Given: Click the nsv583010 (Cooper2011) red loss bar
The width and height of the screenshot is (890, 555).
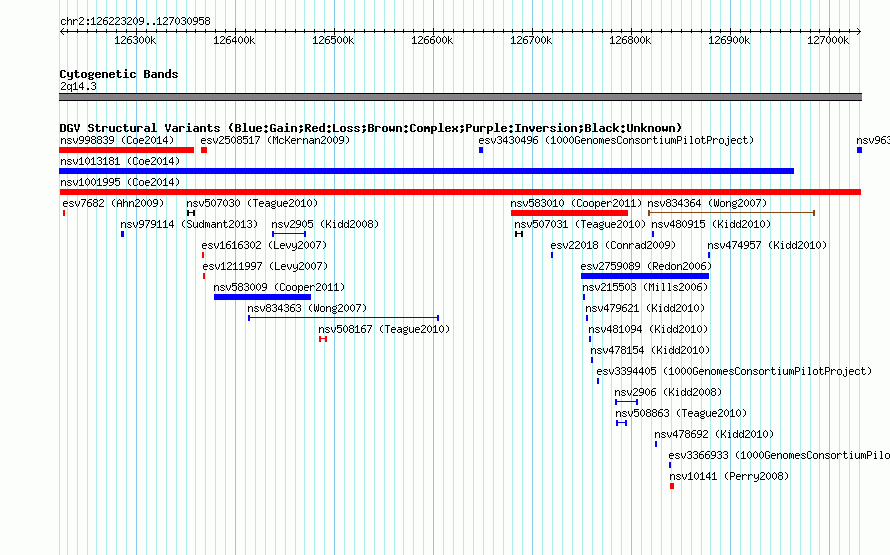Looking at the screenshot, I should [x=569, y=213].
